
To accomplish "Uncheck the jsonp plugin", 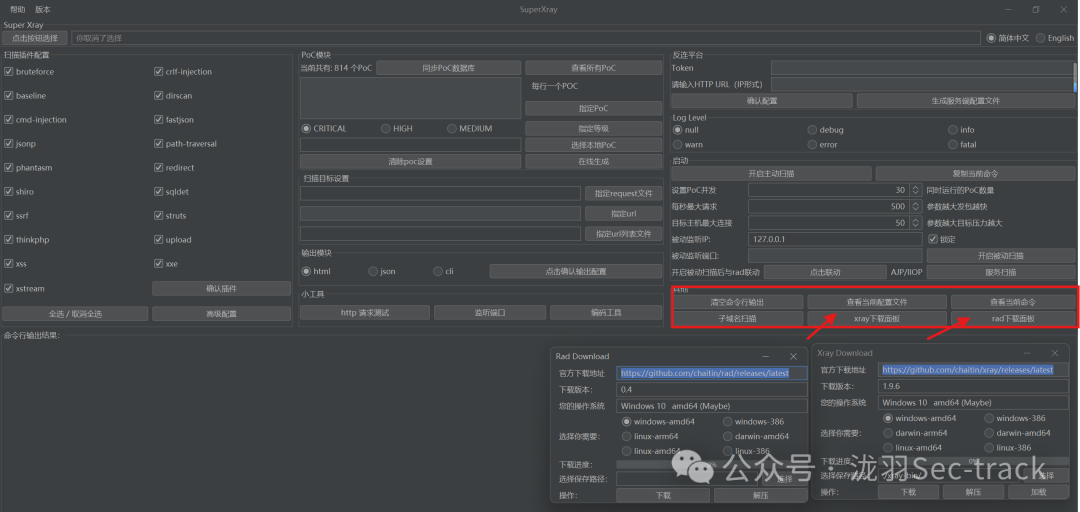I will pyautogui.click(x=9, y=144).
